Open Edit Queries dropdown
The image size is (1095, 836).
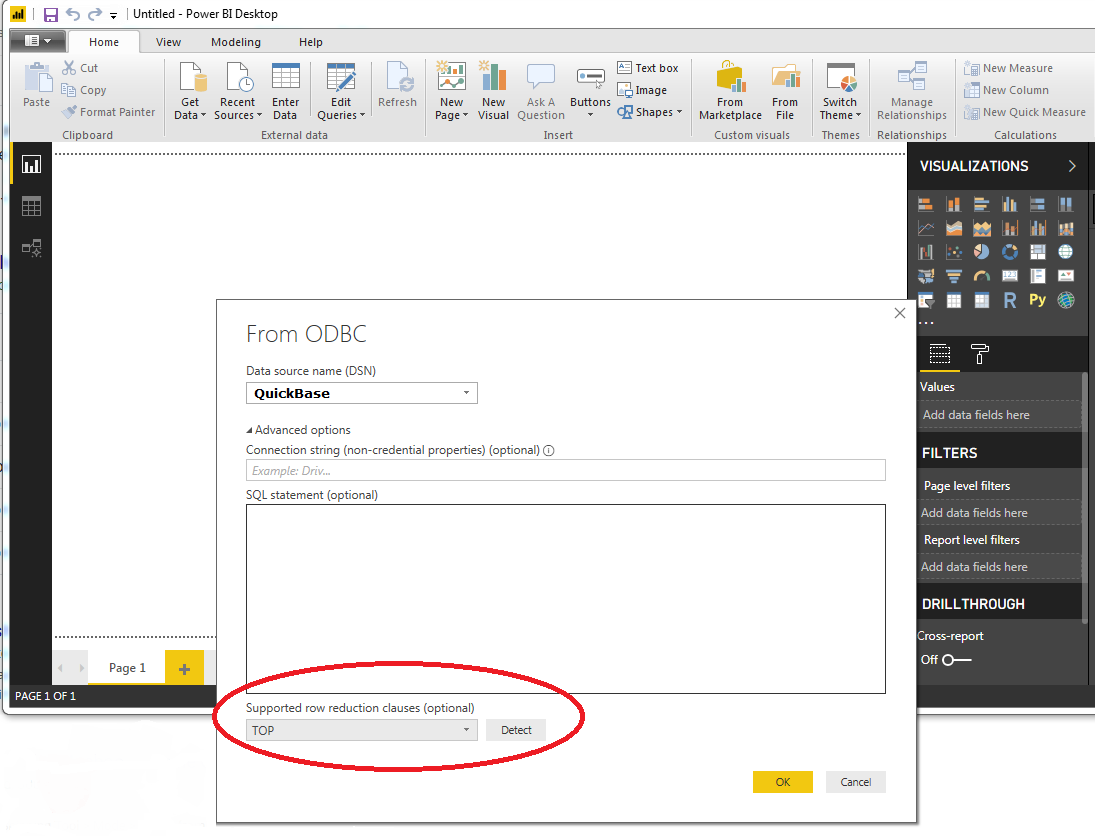341,91
